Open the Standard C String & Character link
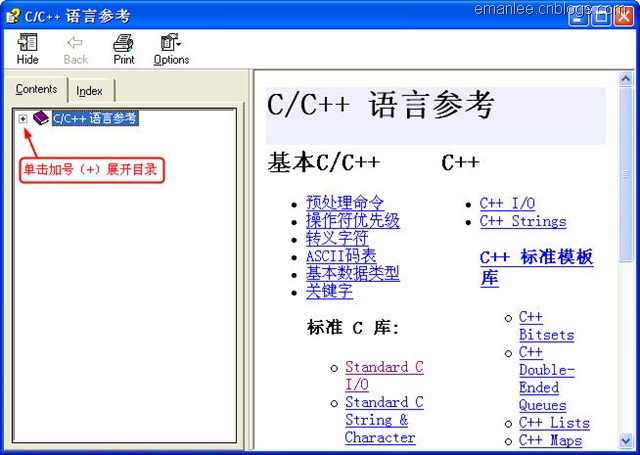Image resolution: width=640 pixels, height=455 pixels. 384,419
